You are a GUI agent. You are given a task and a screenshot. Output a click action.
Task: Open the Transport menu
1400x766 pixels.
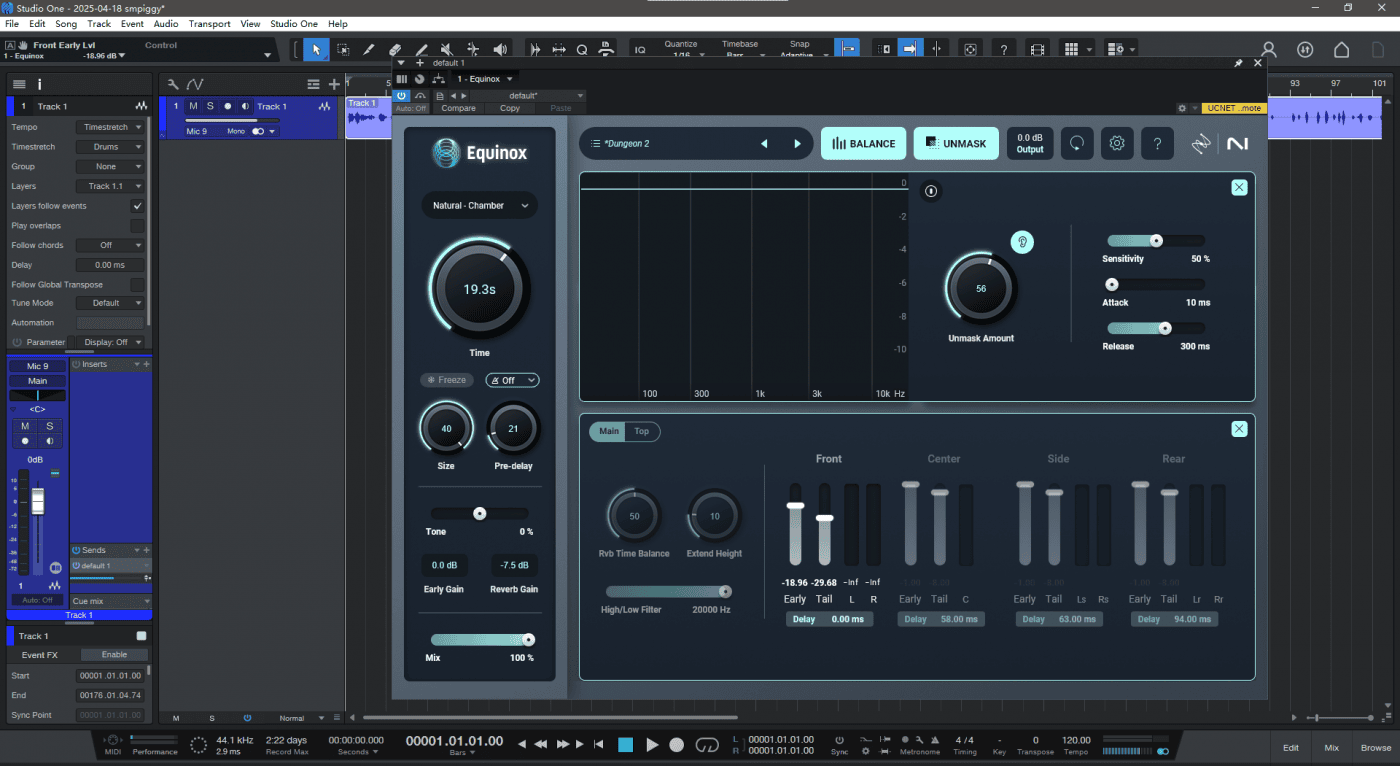209,23
